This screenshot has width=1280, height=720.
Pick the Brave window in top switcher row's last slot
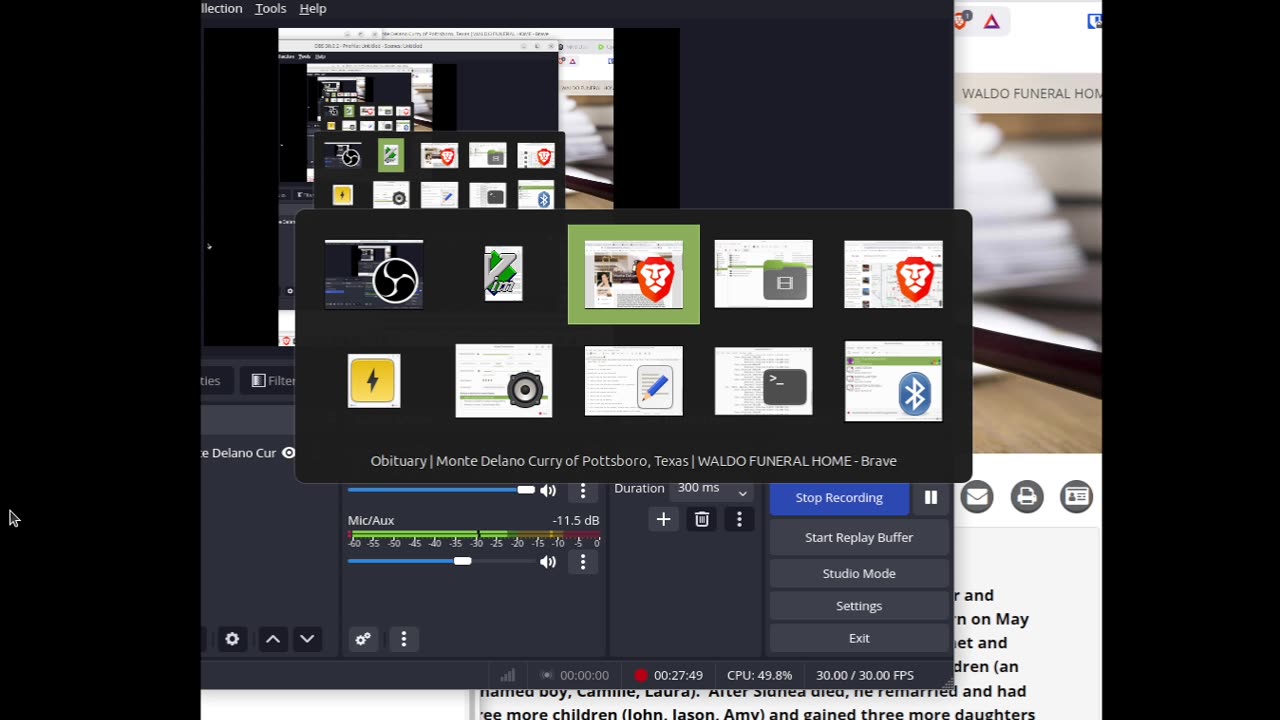tap(894, 274)
